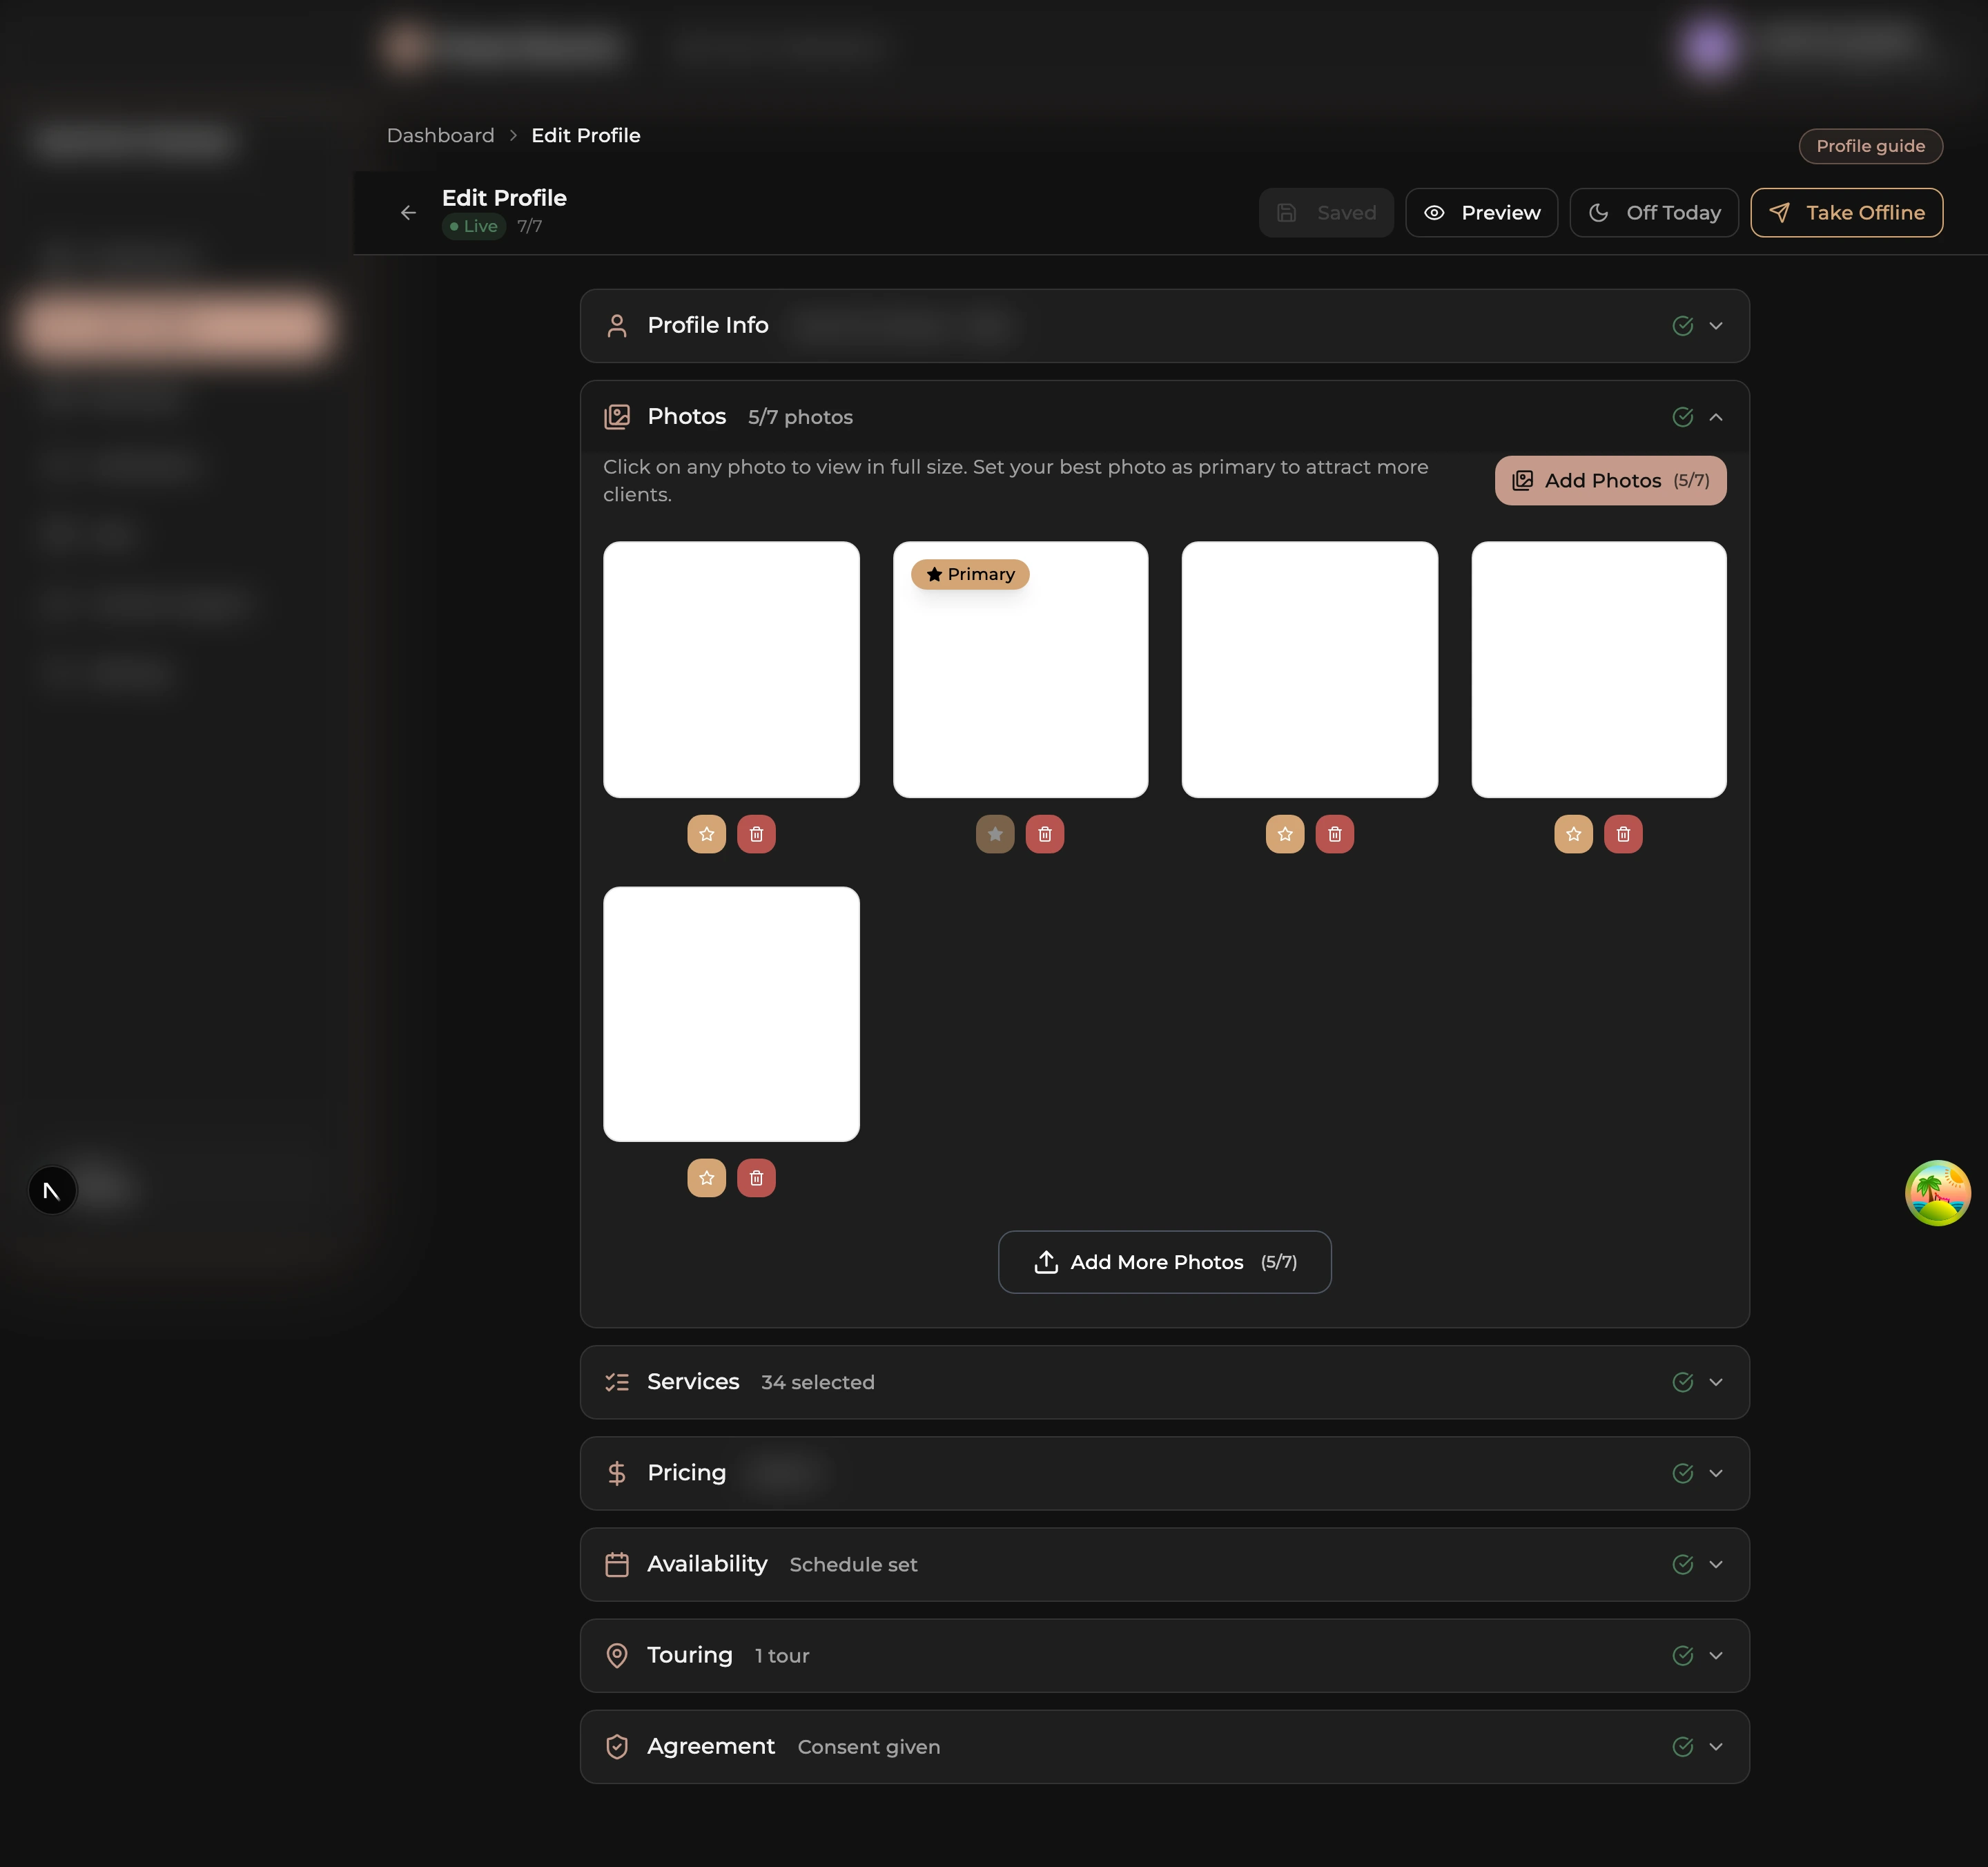
Task: Click the round black N logo badge
Action: coord(52,1190)
